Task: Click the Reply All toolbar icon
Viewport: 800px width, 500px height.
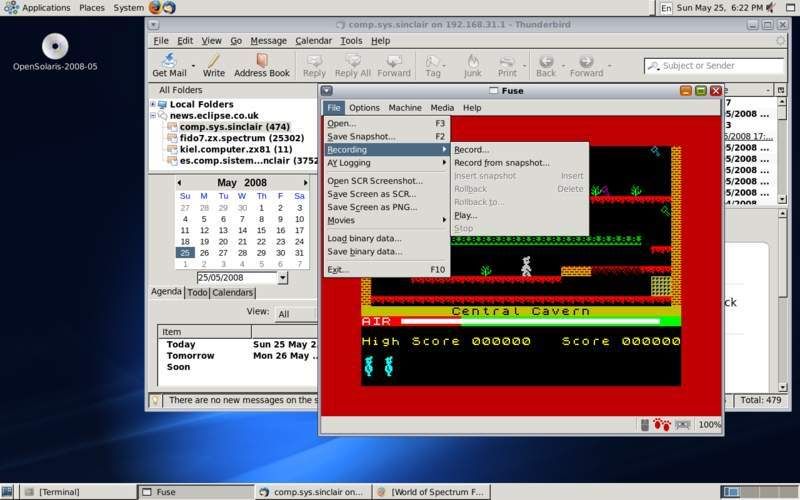Action: point(353,61)
